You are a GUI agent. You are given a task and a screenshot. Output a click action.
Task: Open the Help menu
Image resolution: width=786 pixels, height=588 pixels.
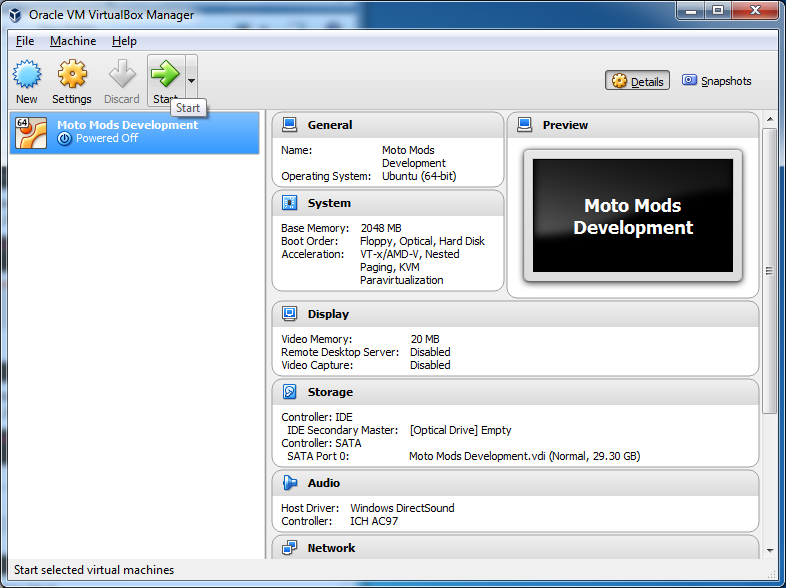tap(124, 41)
